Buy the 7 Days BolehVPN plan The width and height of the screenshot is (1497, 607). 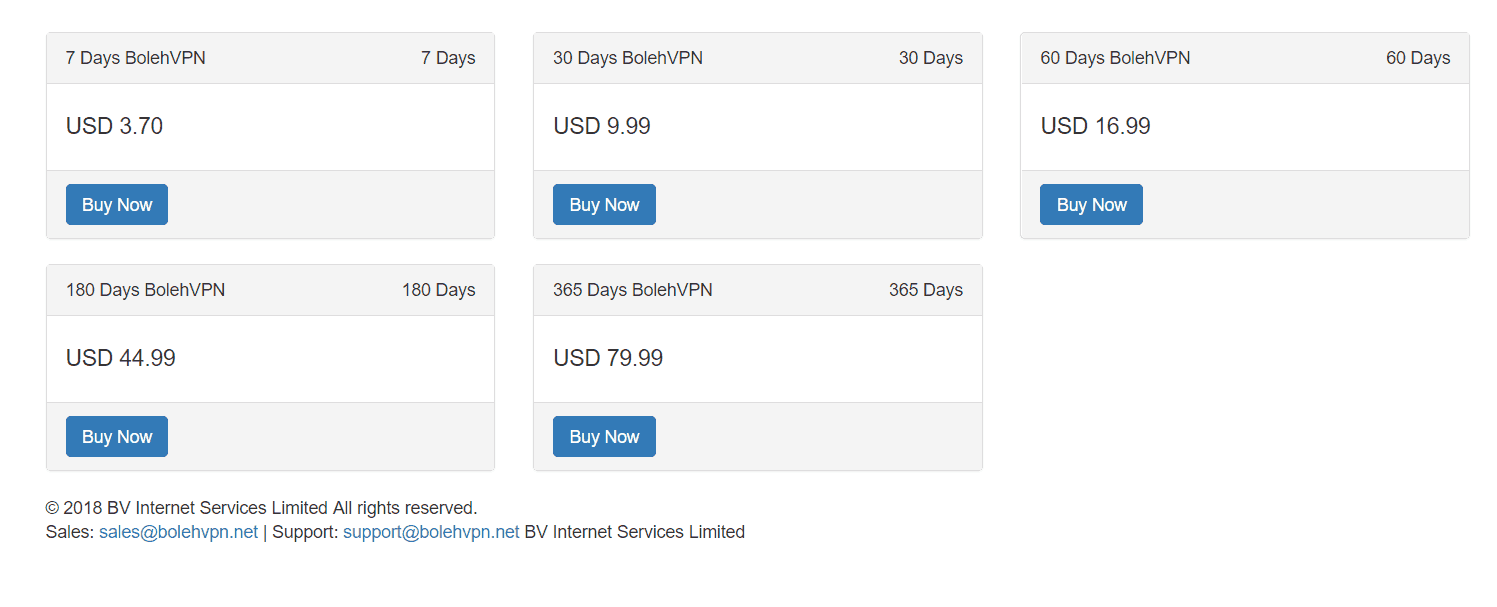117,205
